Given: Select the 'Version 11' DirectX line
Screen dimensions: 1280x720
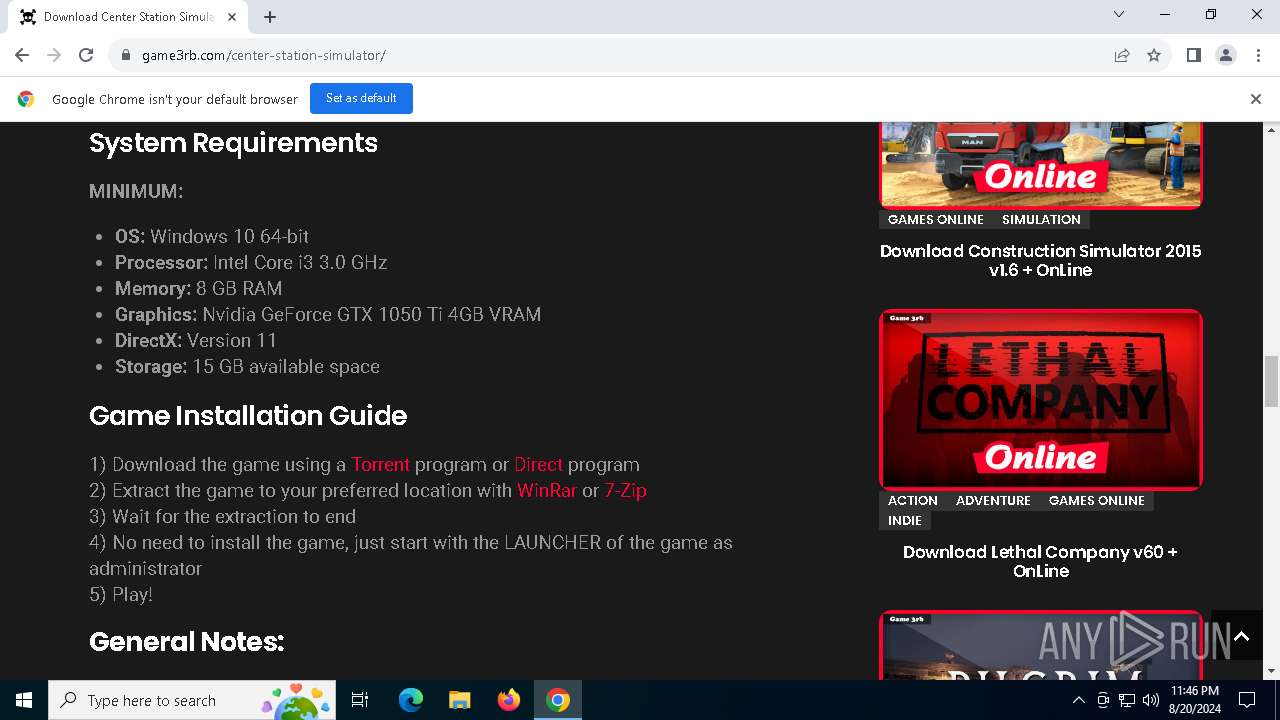Looking at the screenshot, I should click(x=196, y=340).
